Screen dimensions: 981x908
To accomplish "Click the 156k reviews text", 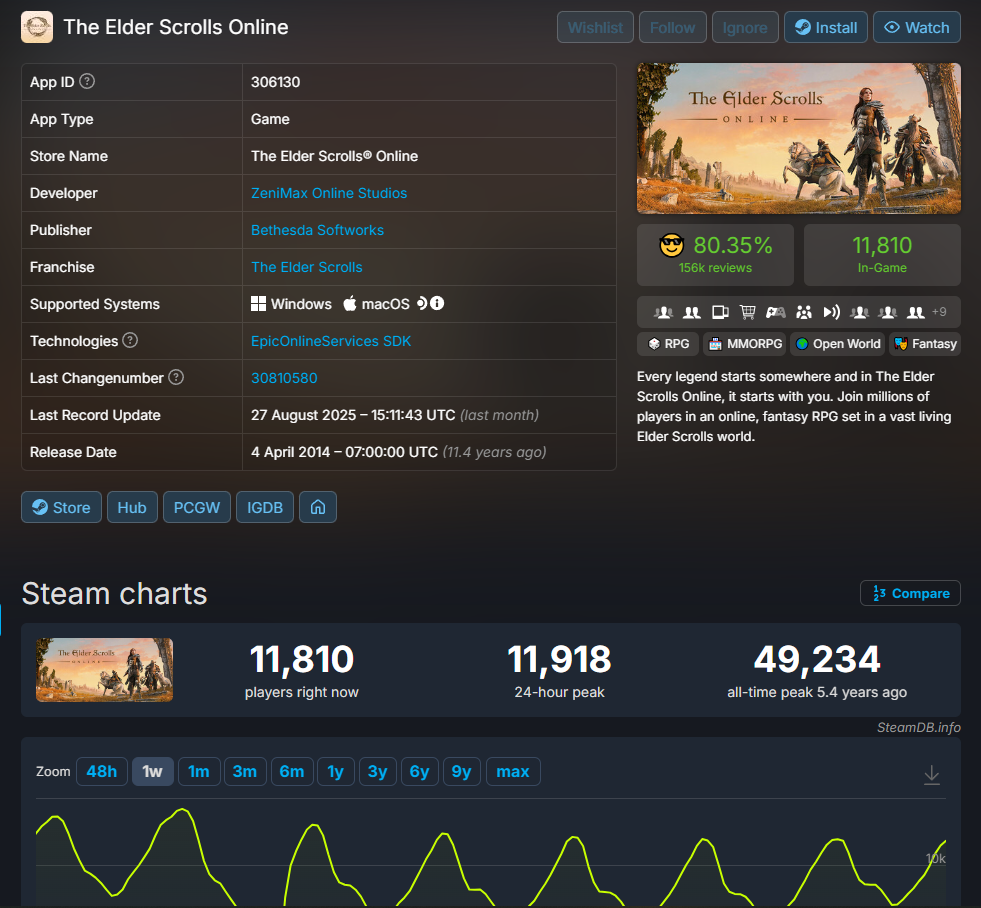I will click(x=715, y=267).
